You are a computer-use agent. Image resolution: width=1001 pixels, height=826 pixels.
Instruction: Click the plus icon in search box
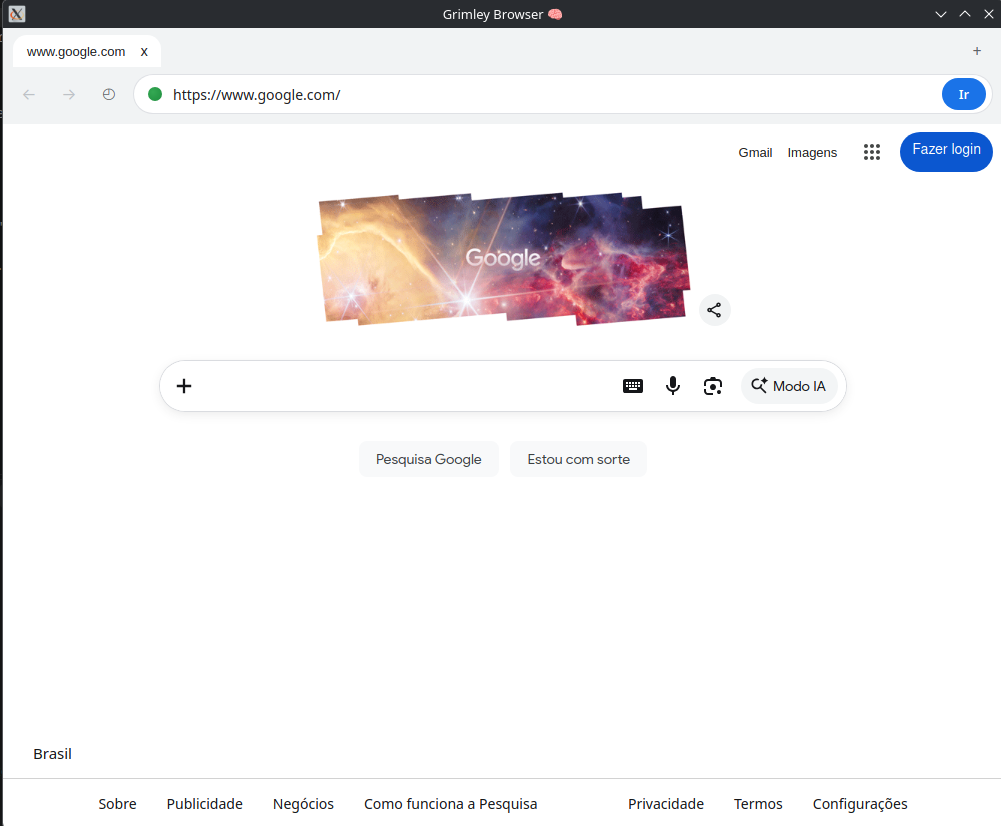click(184, 386)
